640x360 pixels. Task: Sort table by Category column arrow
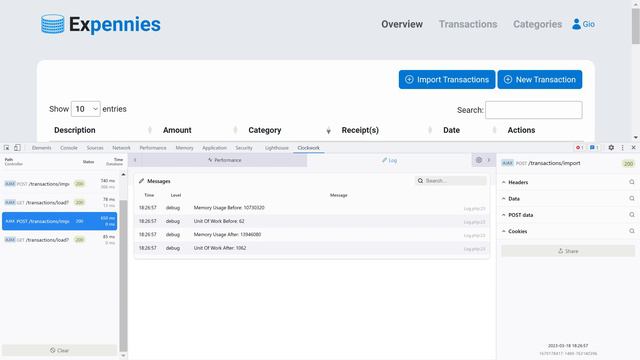[x=329, y=130]
